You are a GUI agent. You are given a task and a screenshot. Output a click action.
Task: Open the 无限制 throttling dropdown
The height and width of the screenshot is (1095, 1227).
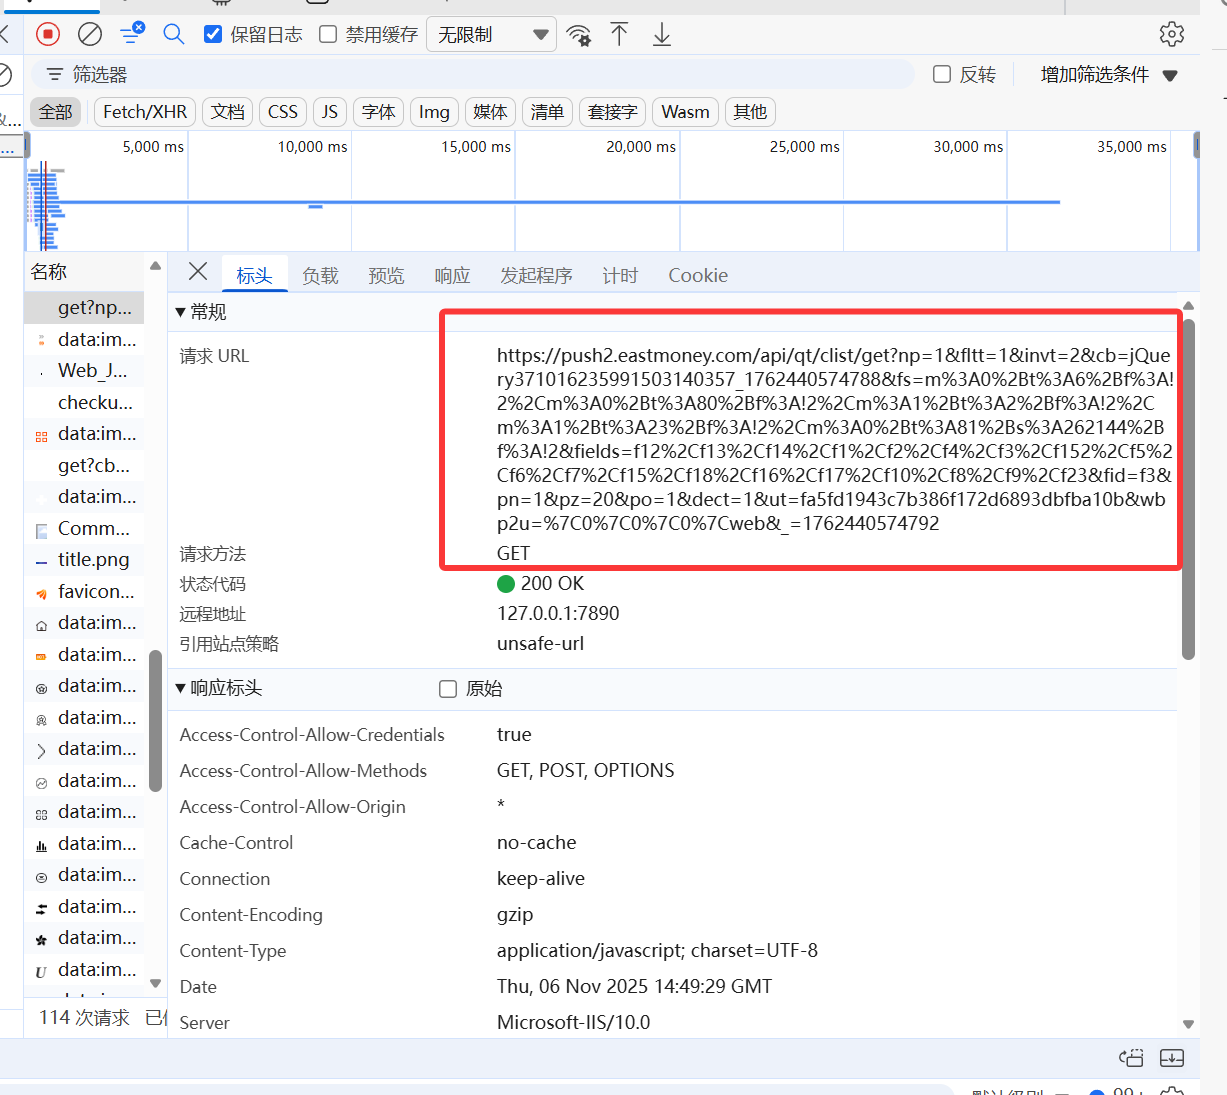(x=490, y=33)
